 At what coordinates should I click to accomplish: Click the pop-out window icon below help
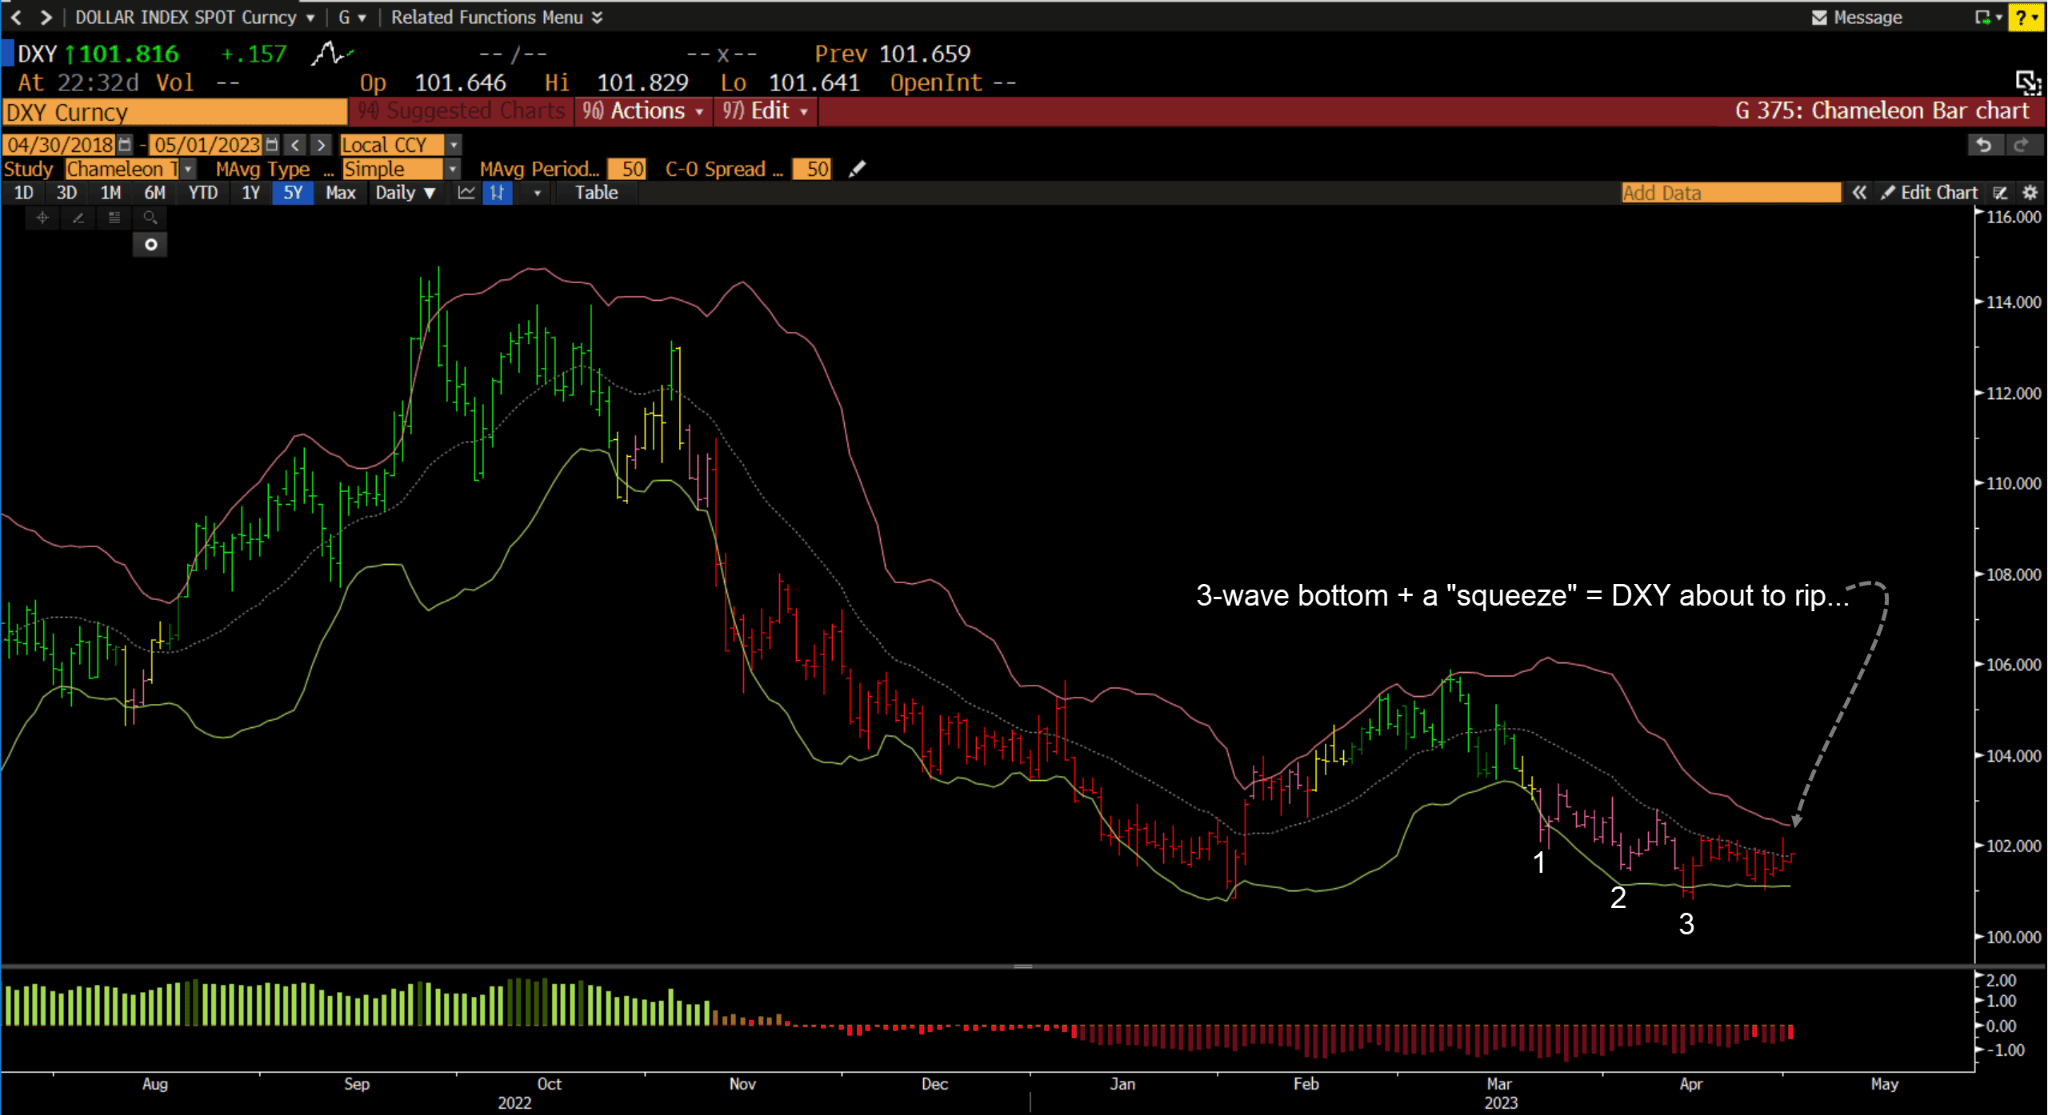pyautogui.click(x=2027, y=82)
